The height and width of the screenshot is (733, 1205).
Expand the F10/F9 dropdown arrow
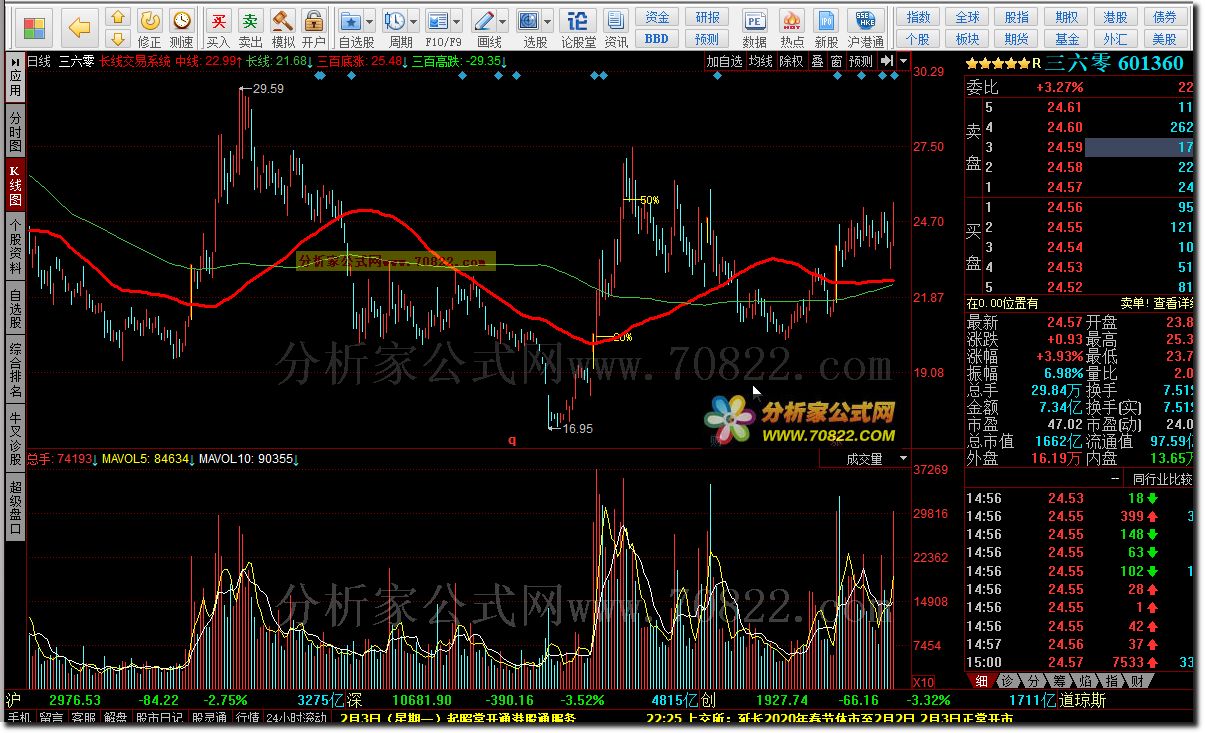click(456, 20)
